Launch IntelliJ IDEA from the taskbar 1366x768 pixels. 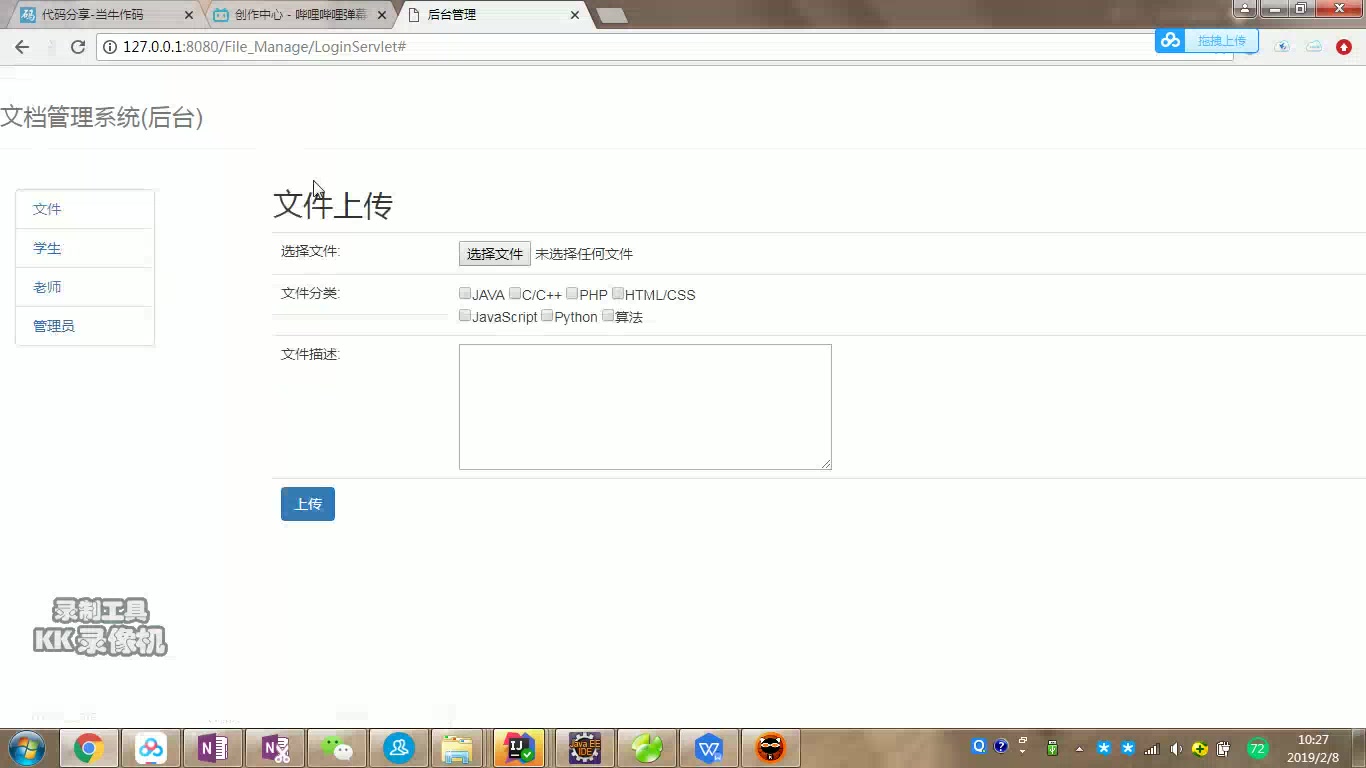(x=518, y=747)
